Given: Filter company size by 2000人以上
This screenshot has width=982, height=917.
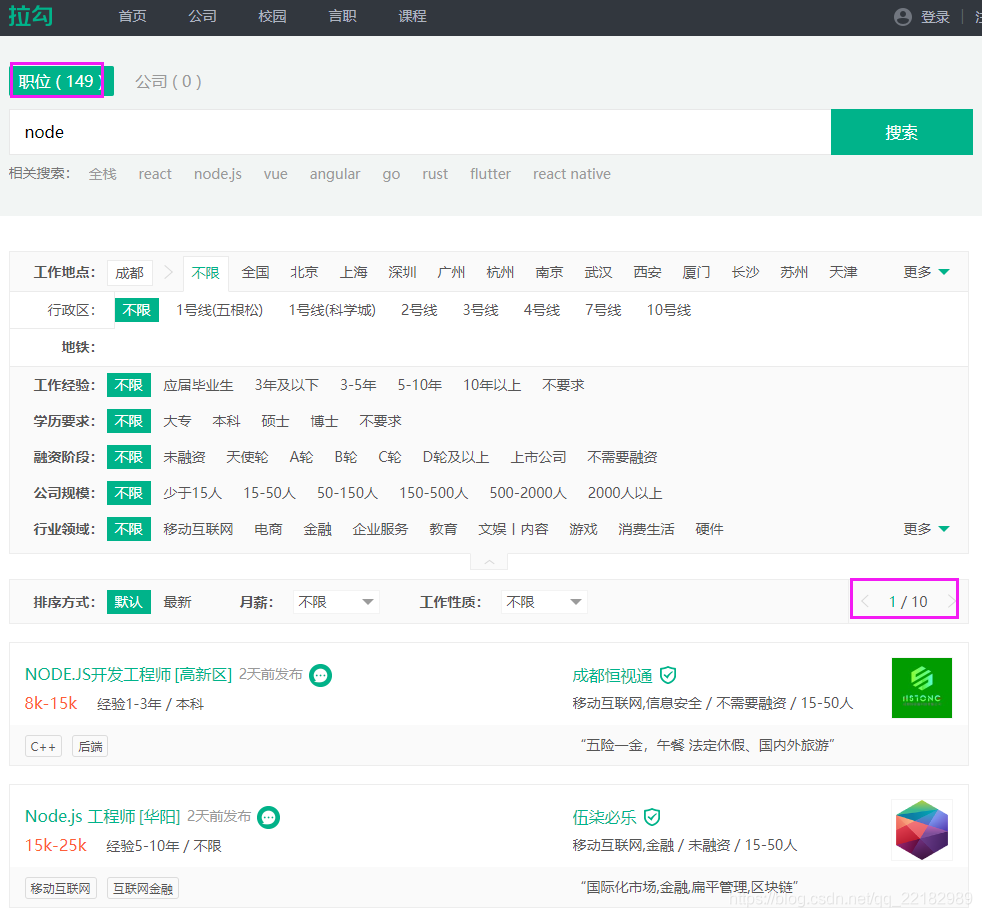Looking at the screenshot, I should (624, 494).
